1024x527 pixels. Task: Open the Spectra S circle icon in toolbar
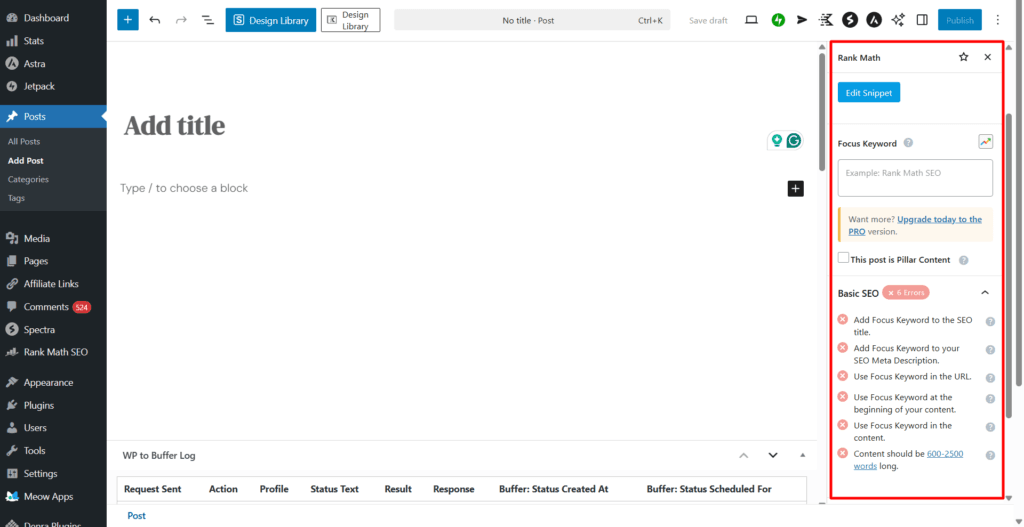(x=850, y=20)
